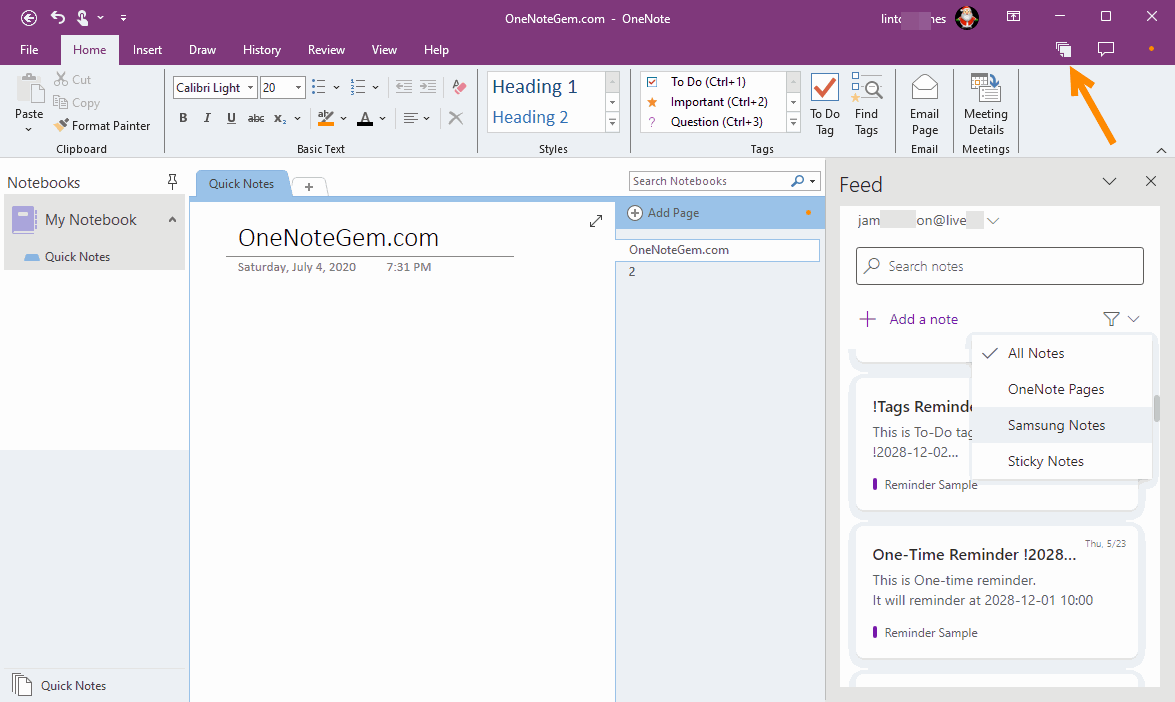Screen dimensions: 1175x702
Task: Cut the selection
Action: point(72,79)
